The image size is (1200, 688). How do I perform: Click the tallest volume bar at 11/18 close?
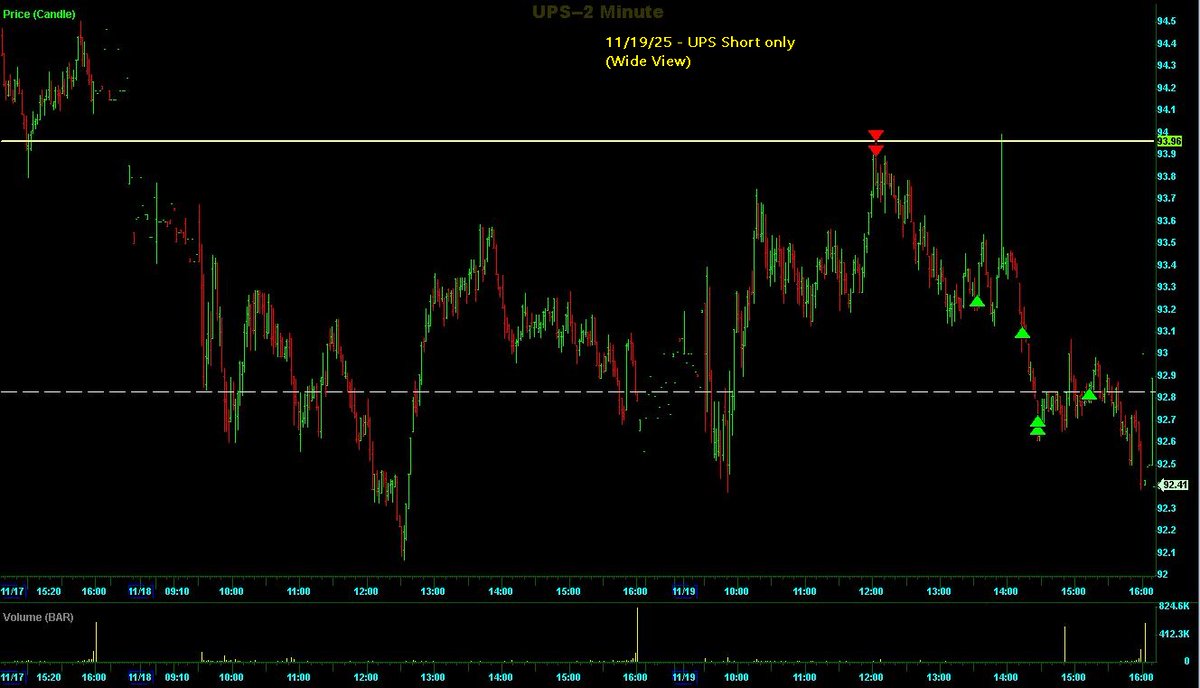pos(636,633)
